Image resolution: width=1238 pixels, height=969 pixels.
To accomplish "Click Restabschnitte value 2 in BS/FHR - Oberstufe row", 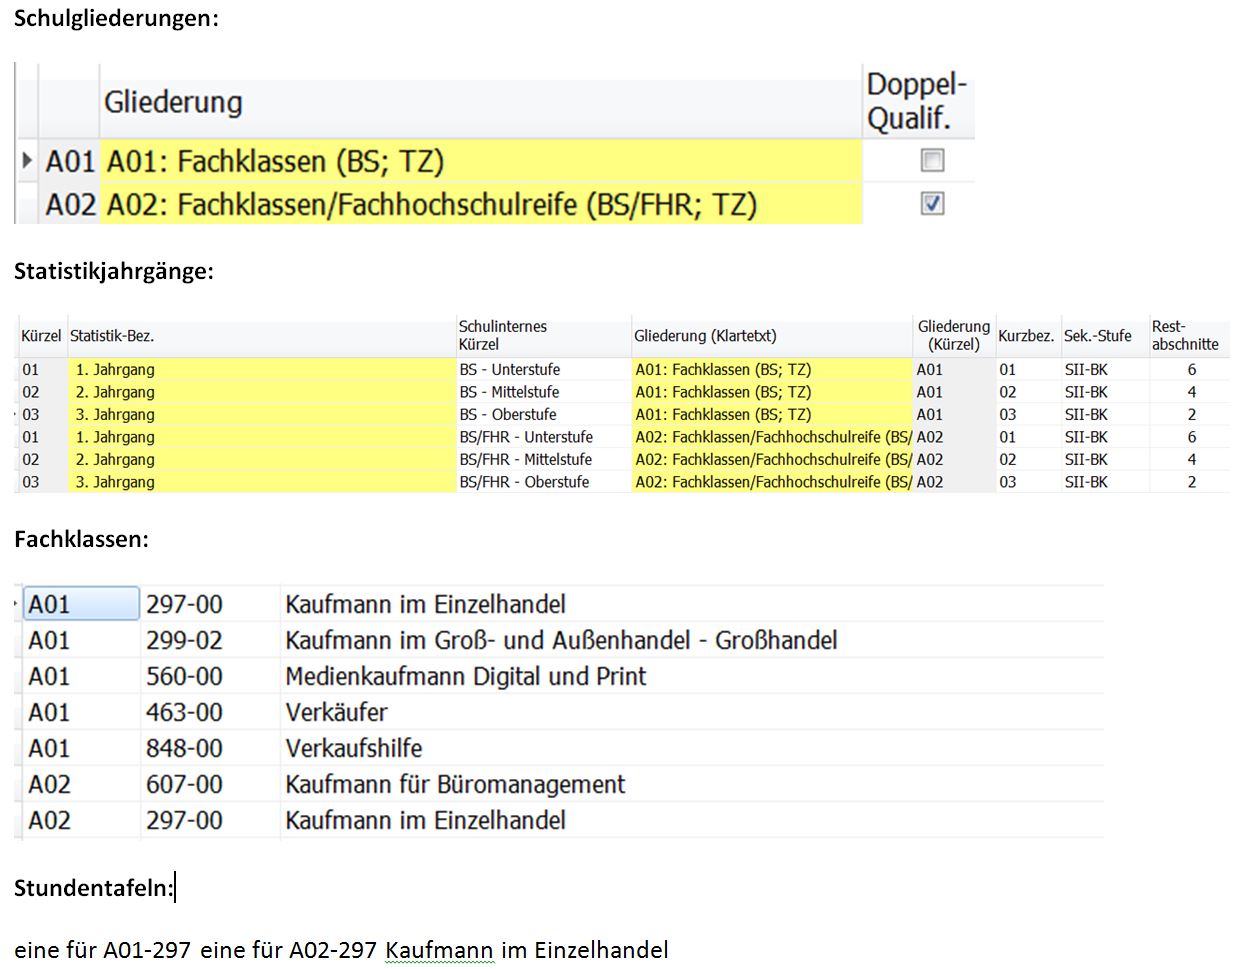I will coord(1191,482).
